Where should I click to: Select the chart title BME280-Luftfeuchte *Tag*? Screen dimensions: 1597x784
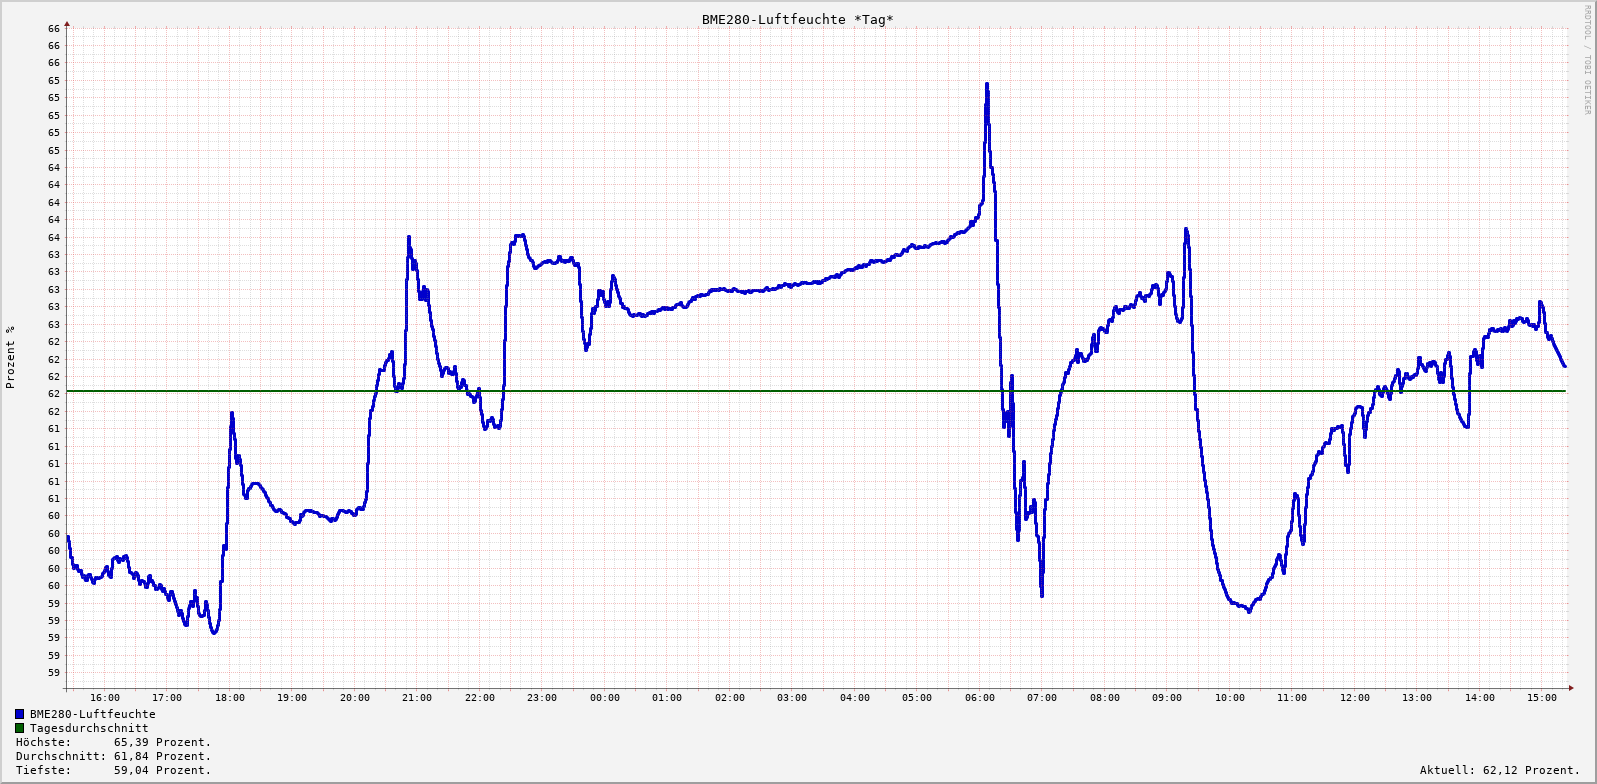point(797,20)
